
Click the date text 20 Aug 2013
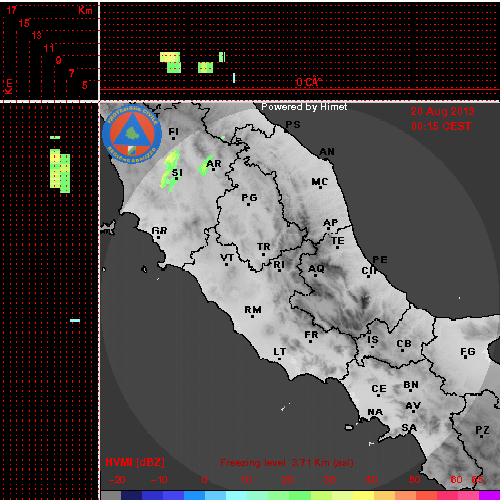coord(442,111)
